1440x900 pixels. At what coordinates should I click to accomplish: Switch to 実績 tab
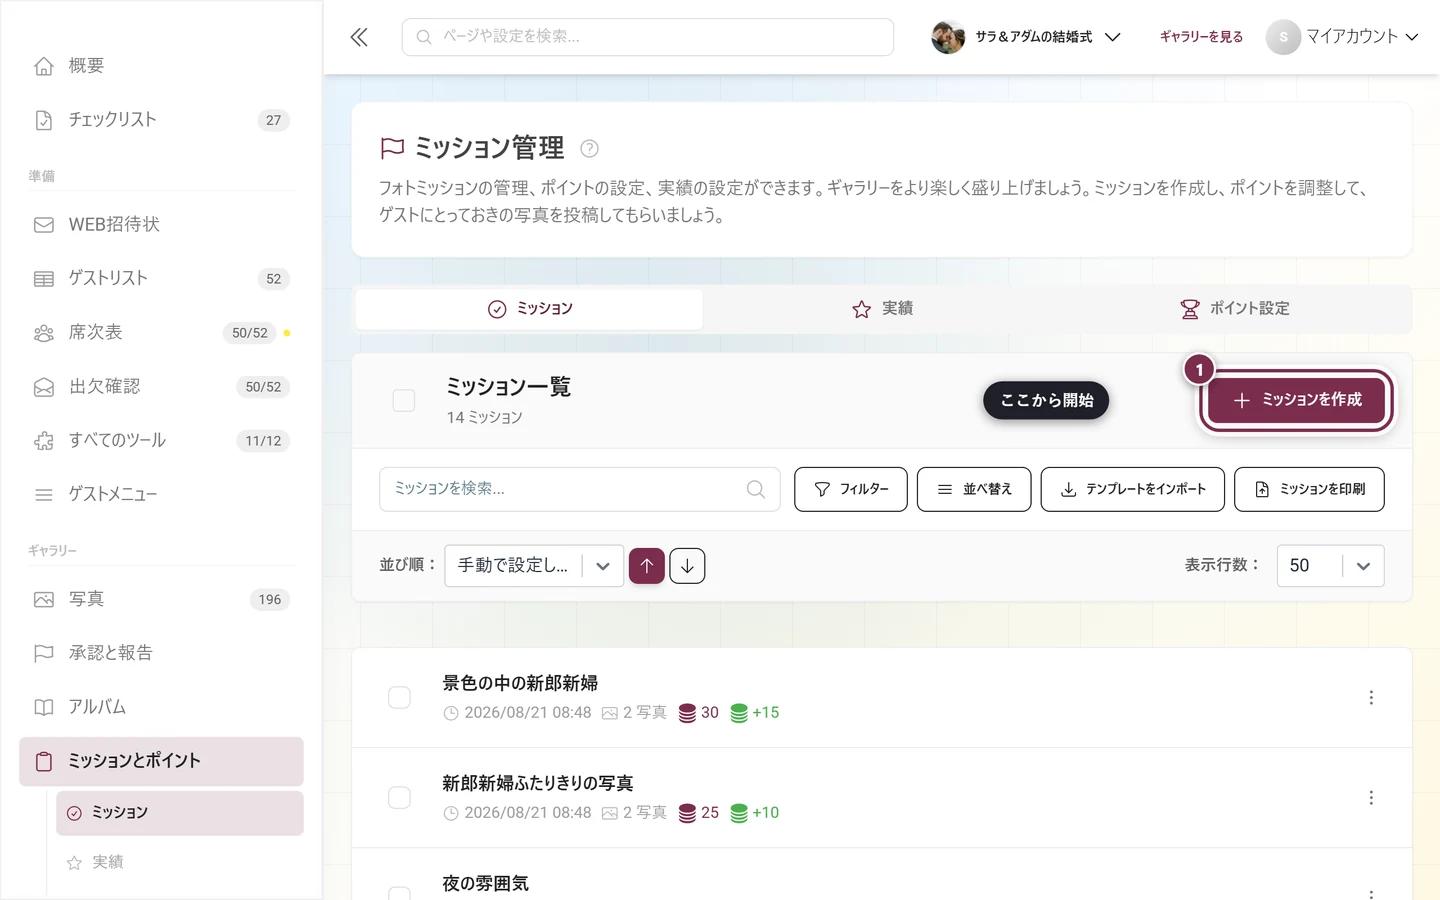[x=882, y=309]
